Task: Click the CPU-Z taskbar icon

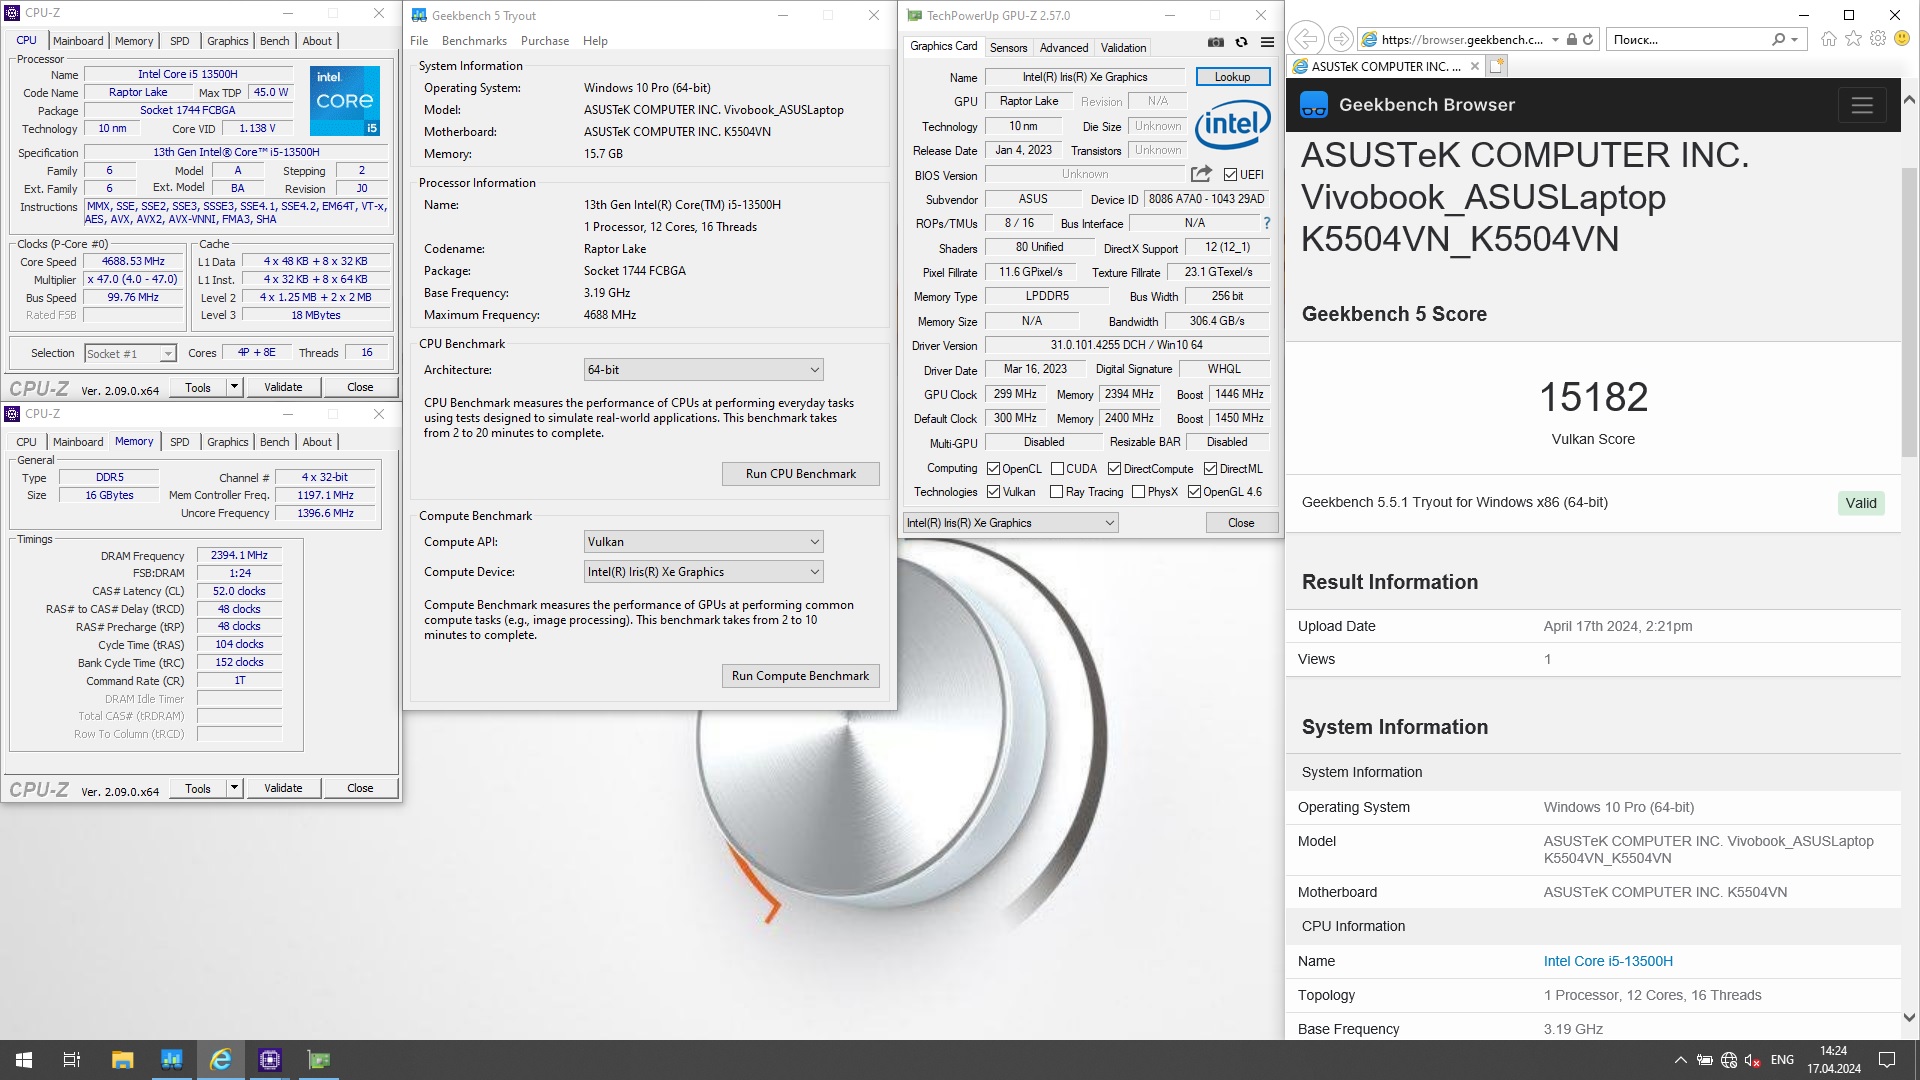Action: [270, 1060]
